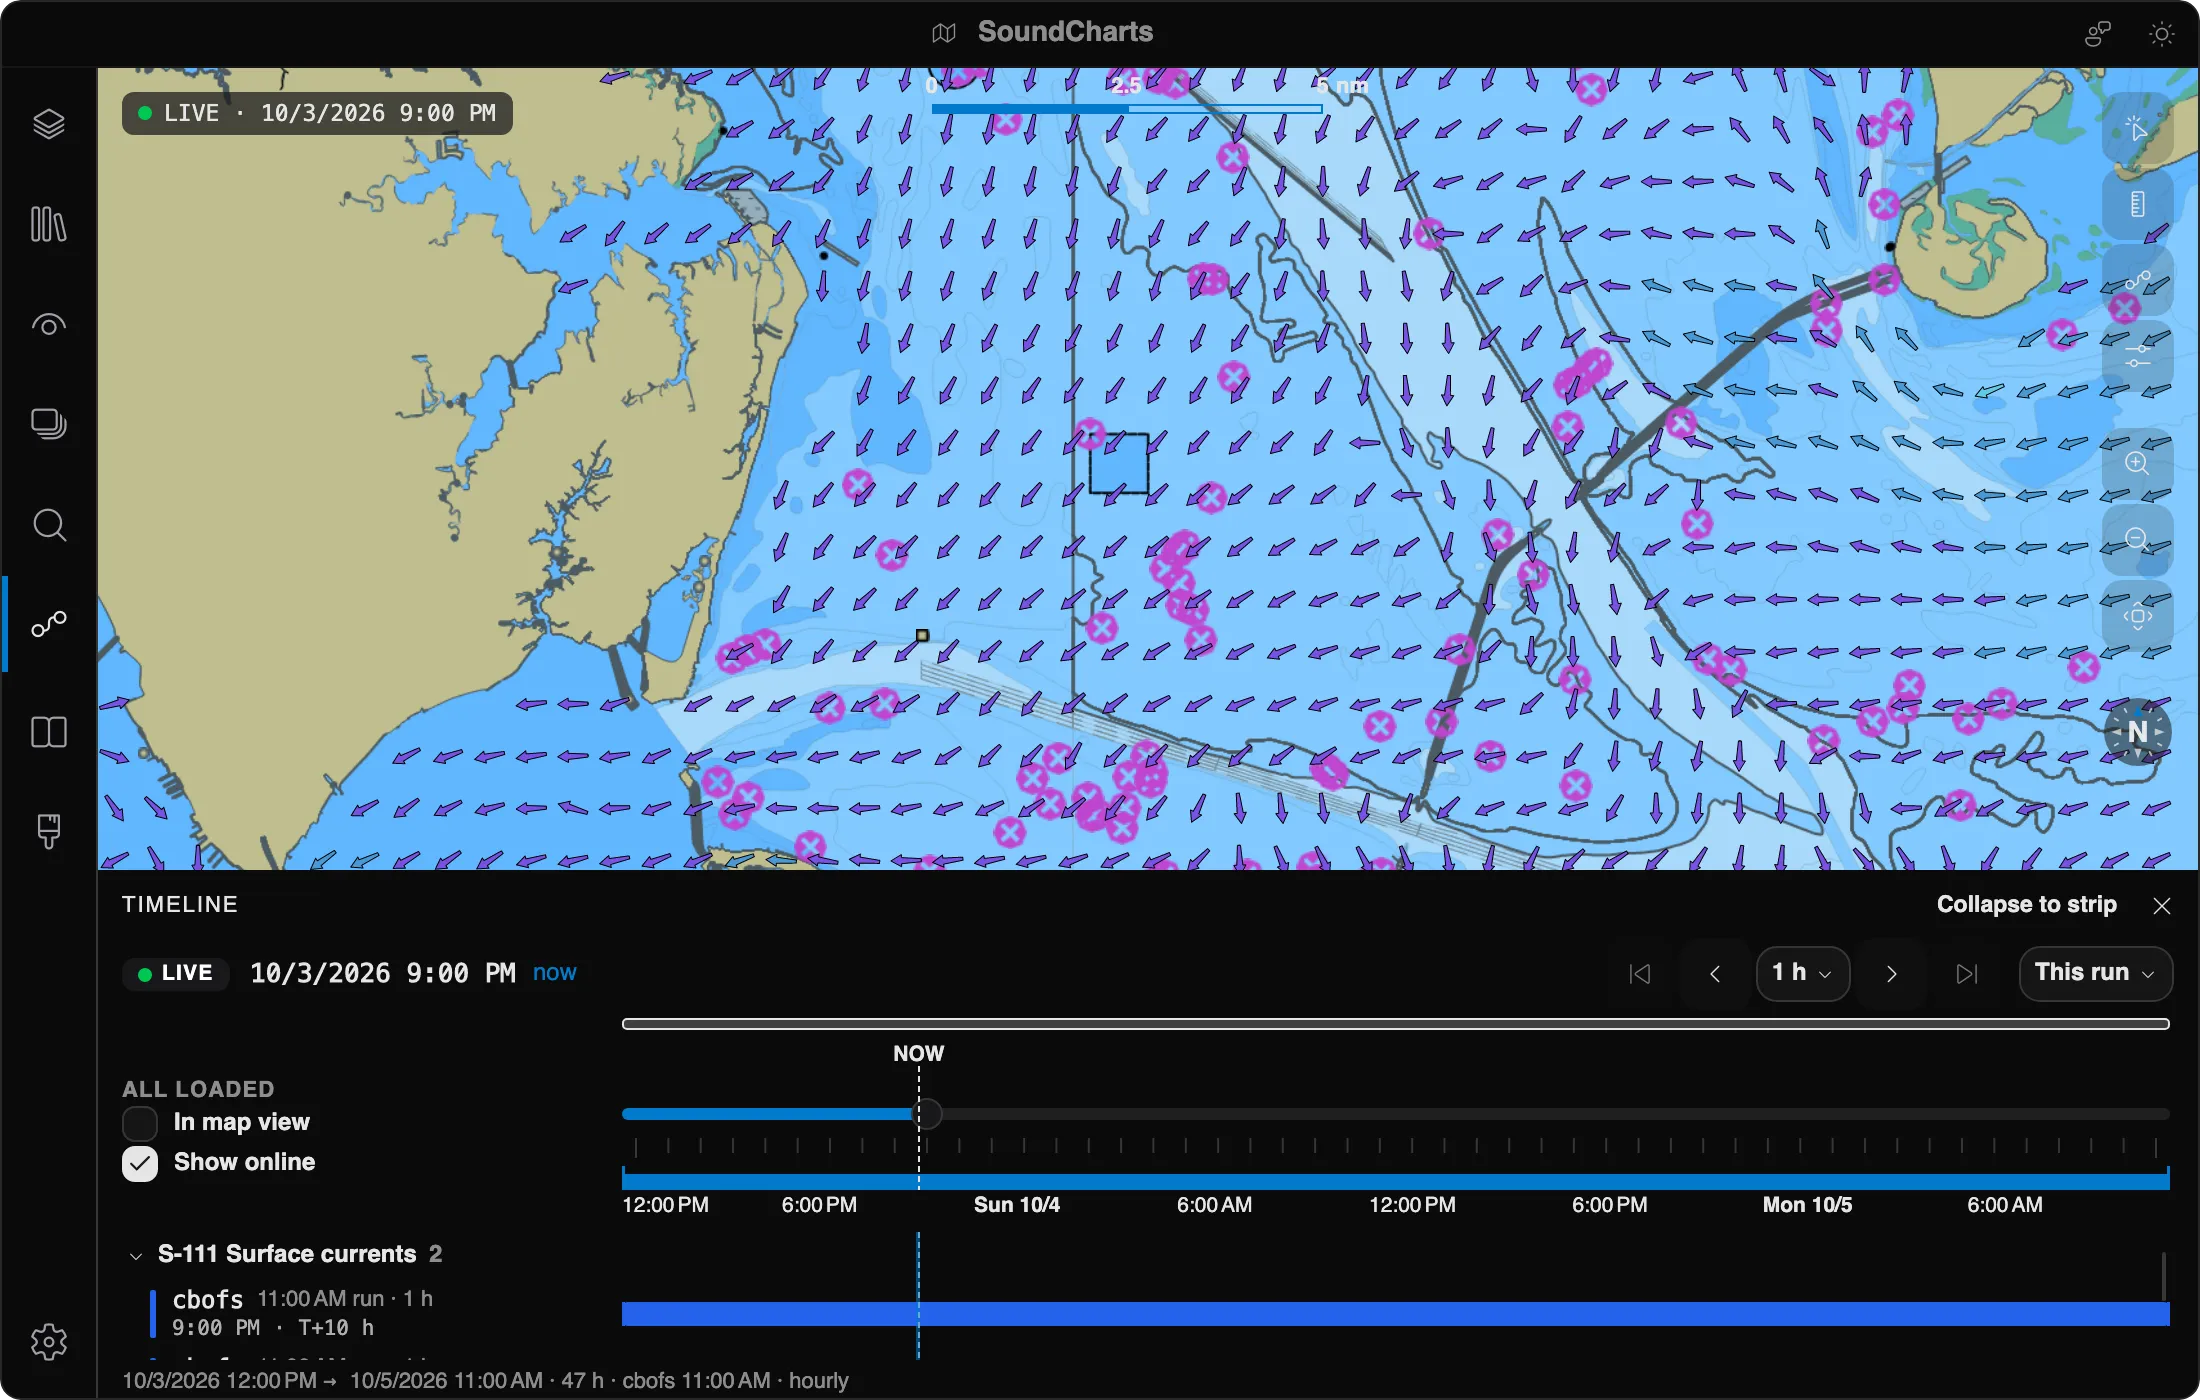
Task: Click the timeline slider handle
Action: [x=928, y=1114]
